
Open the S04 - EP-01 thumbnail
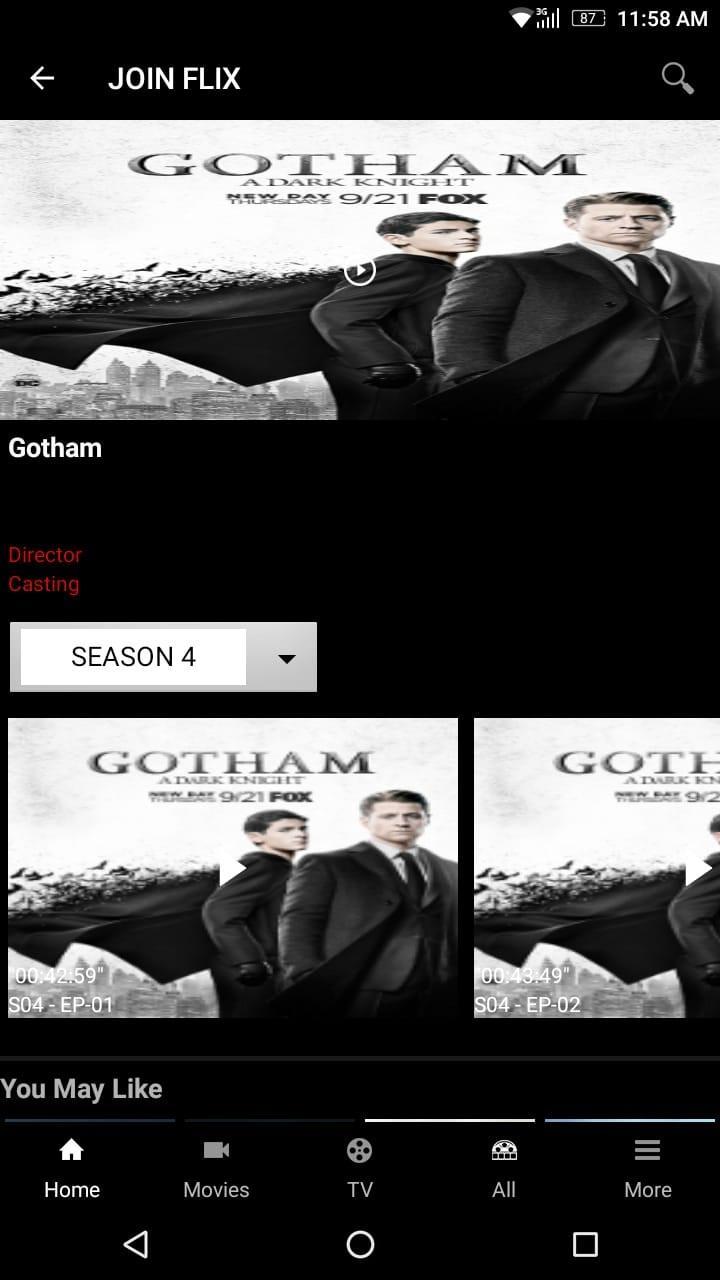point(233,868)
